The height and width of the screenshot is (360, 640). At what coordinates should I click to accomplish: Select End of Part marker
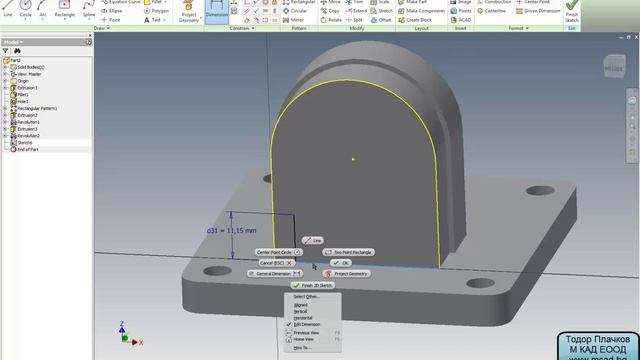(24, 149)
